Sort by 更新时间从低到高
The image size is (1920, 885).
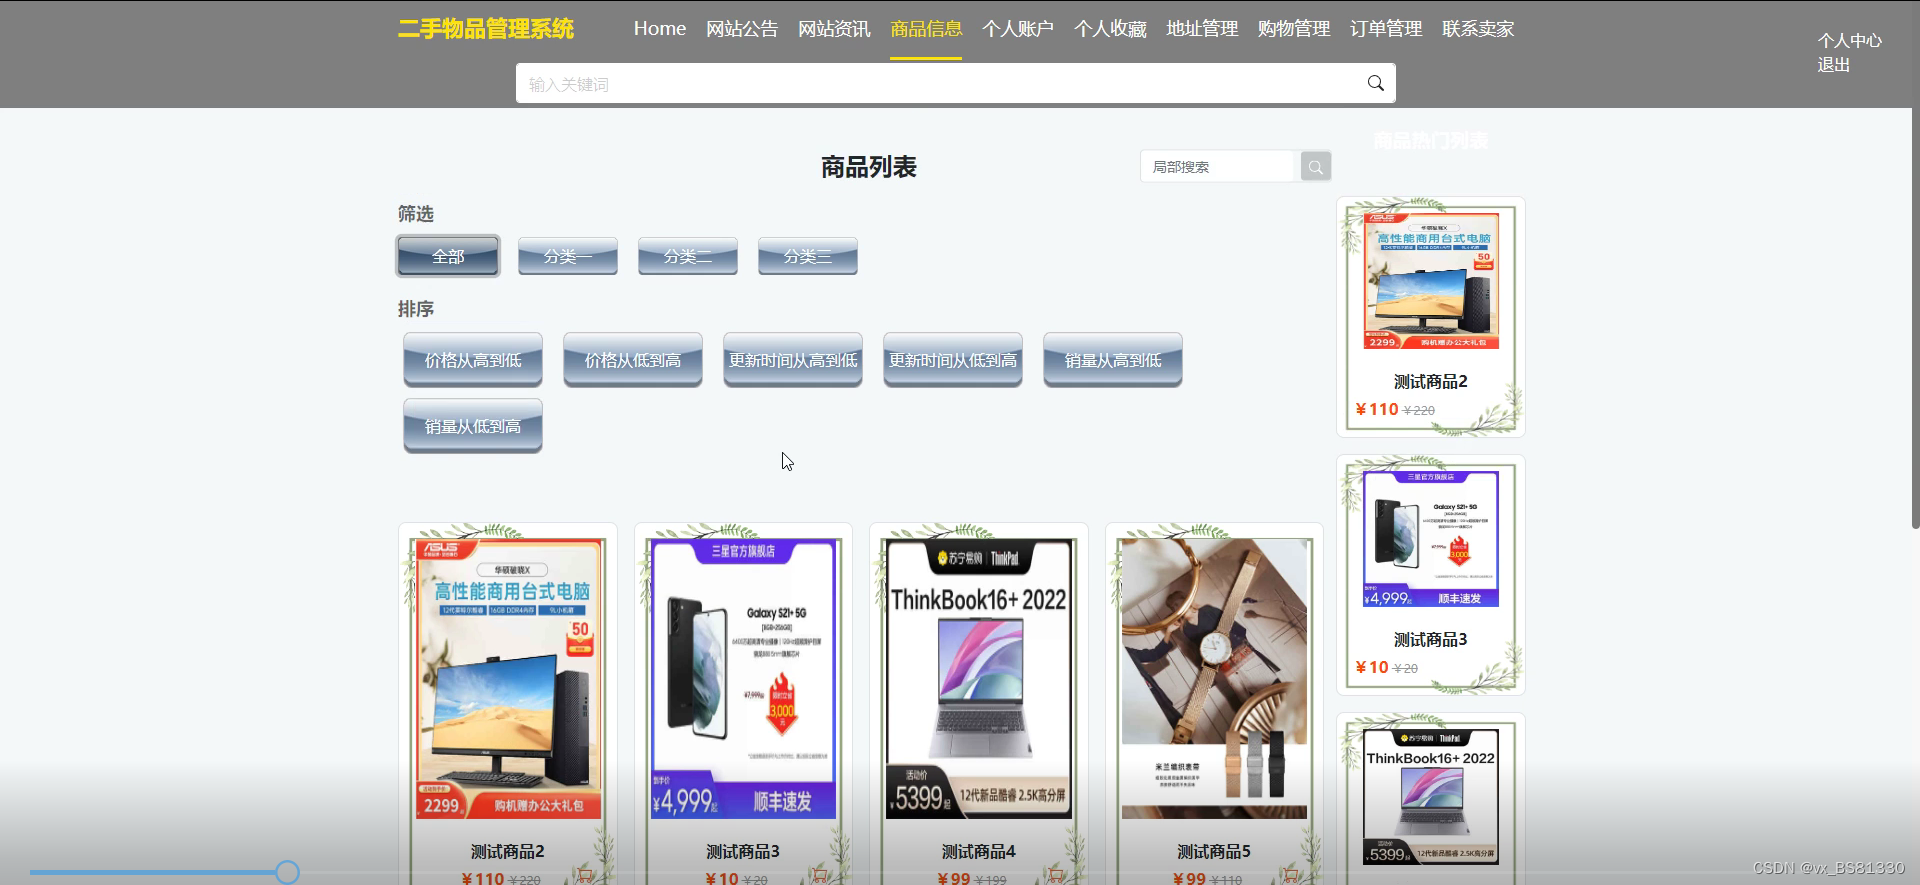[x=953, y=360]
